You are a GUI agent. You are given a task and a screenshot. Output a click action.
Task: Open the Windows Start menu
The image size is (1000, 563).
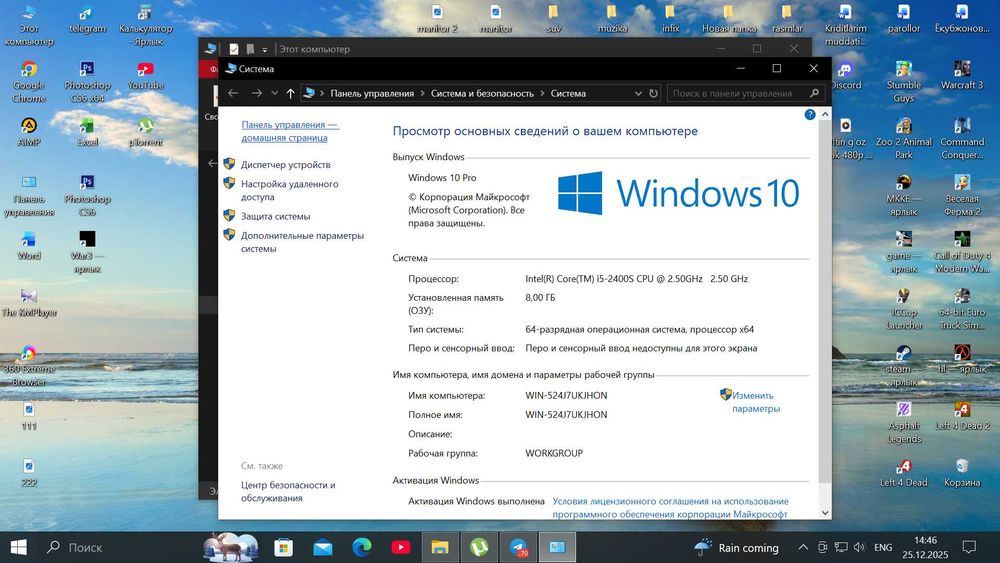point(18,547)
